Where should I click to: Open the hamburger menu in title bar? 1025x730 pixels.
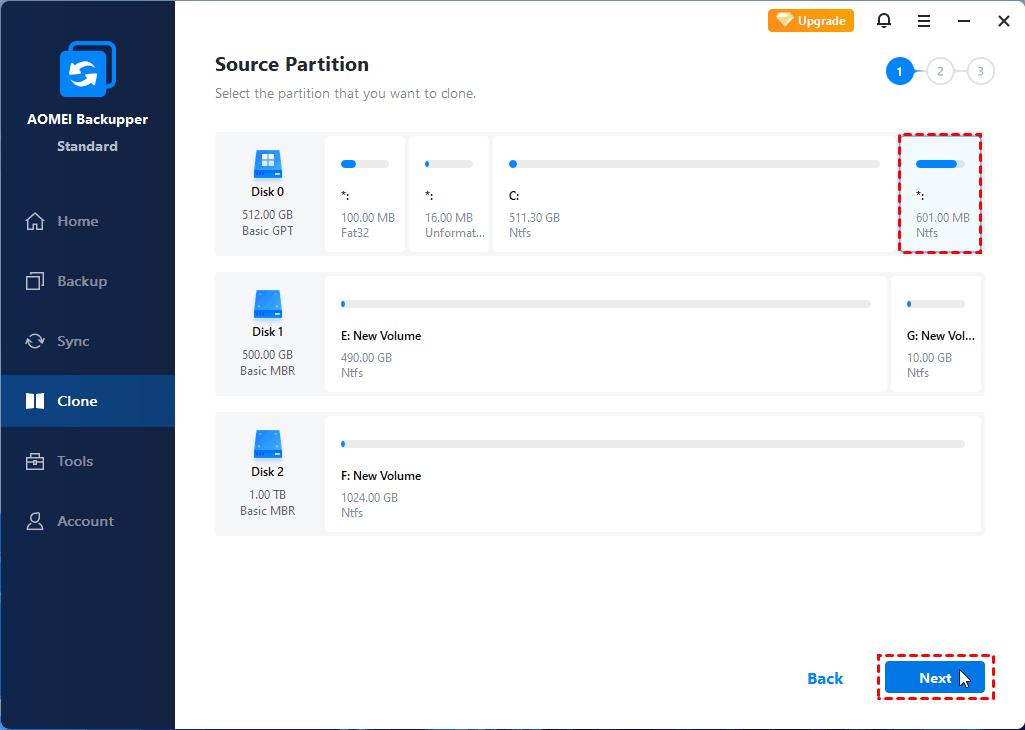[x=924, y=20]
